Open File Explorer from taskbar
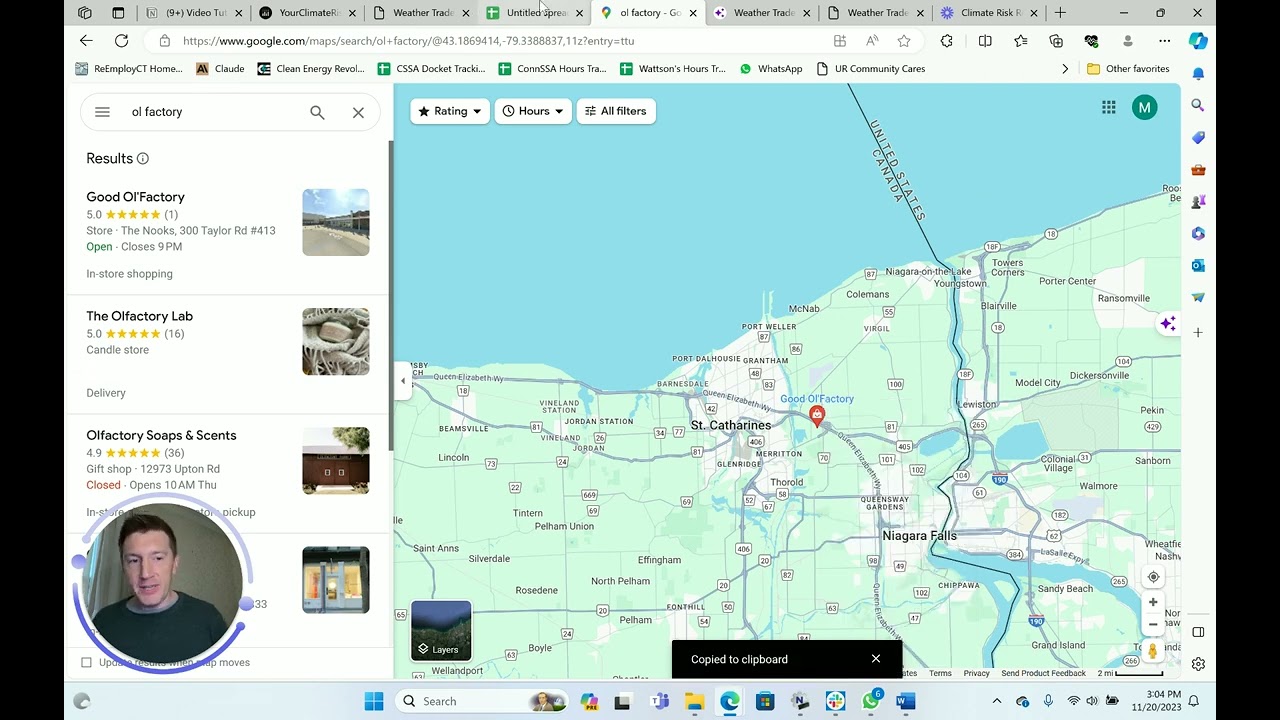This screenshot has width=1280, height=720. [x=694, y=701]
